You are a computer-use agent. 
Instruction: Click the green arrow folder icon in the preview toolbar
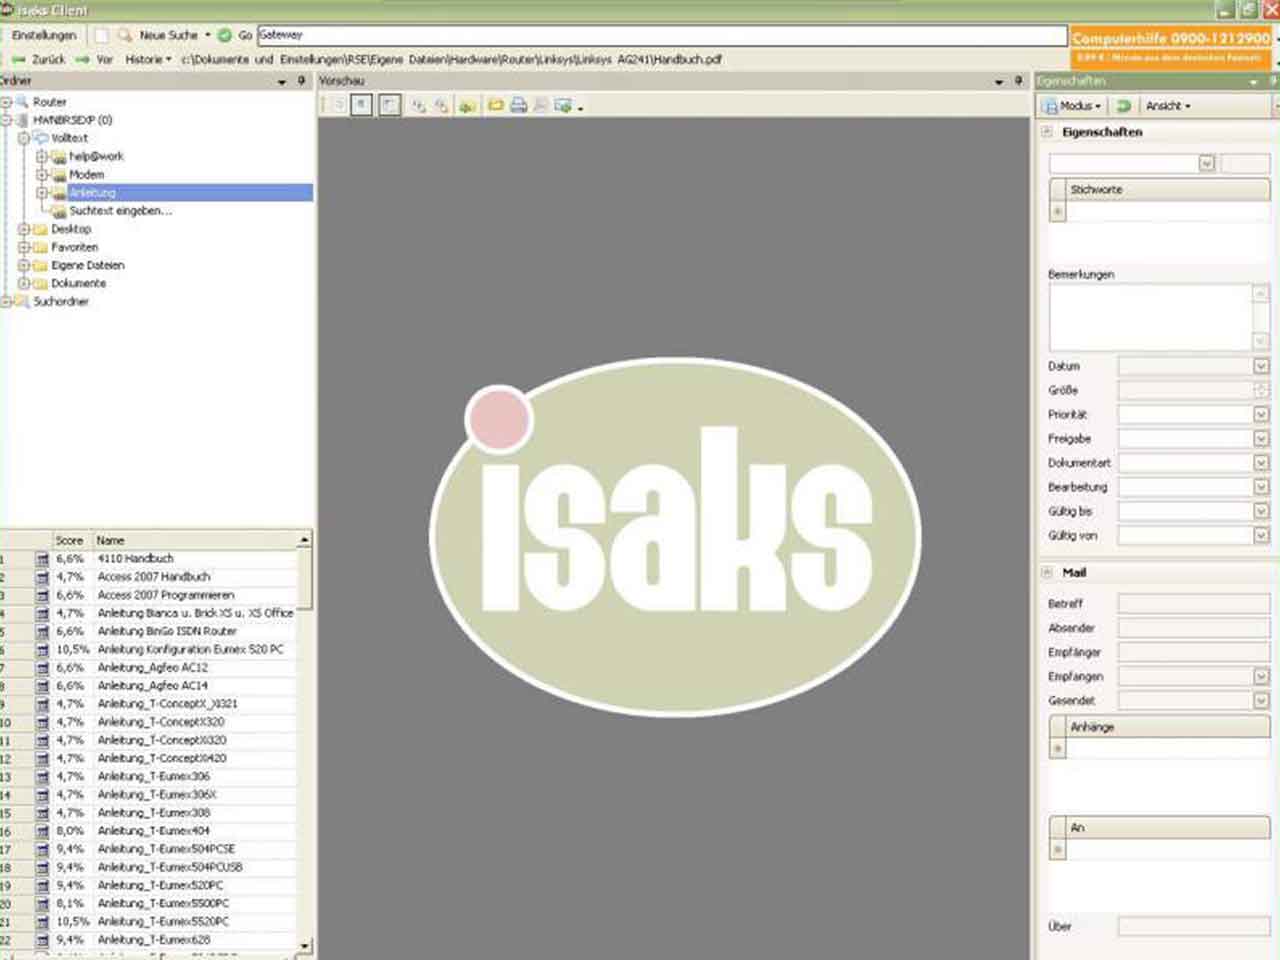pyautogui.click(x=466, y=105)
